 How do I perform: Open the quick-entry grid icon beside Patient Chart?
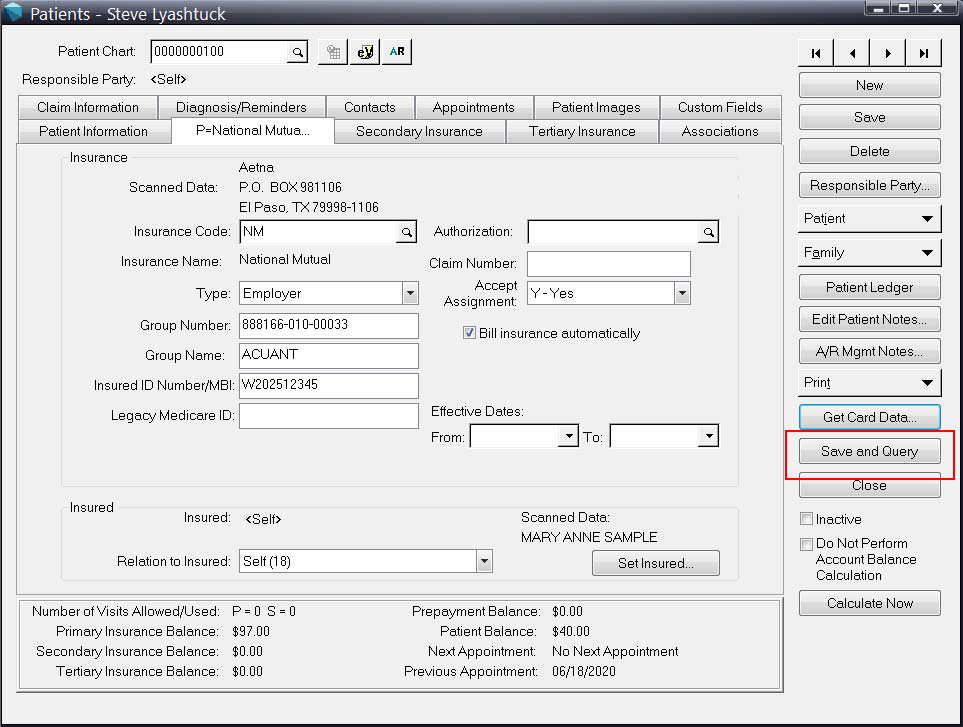(x=333, y=52)
